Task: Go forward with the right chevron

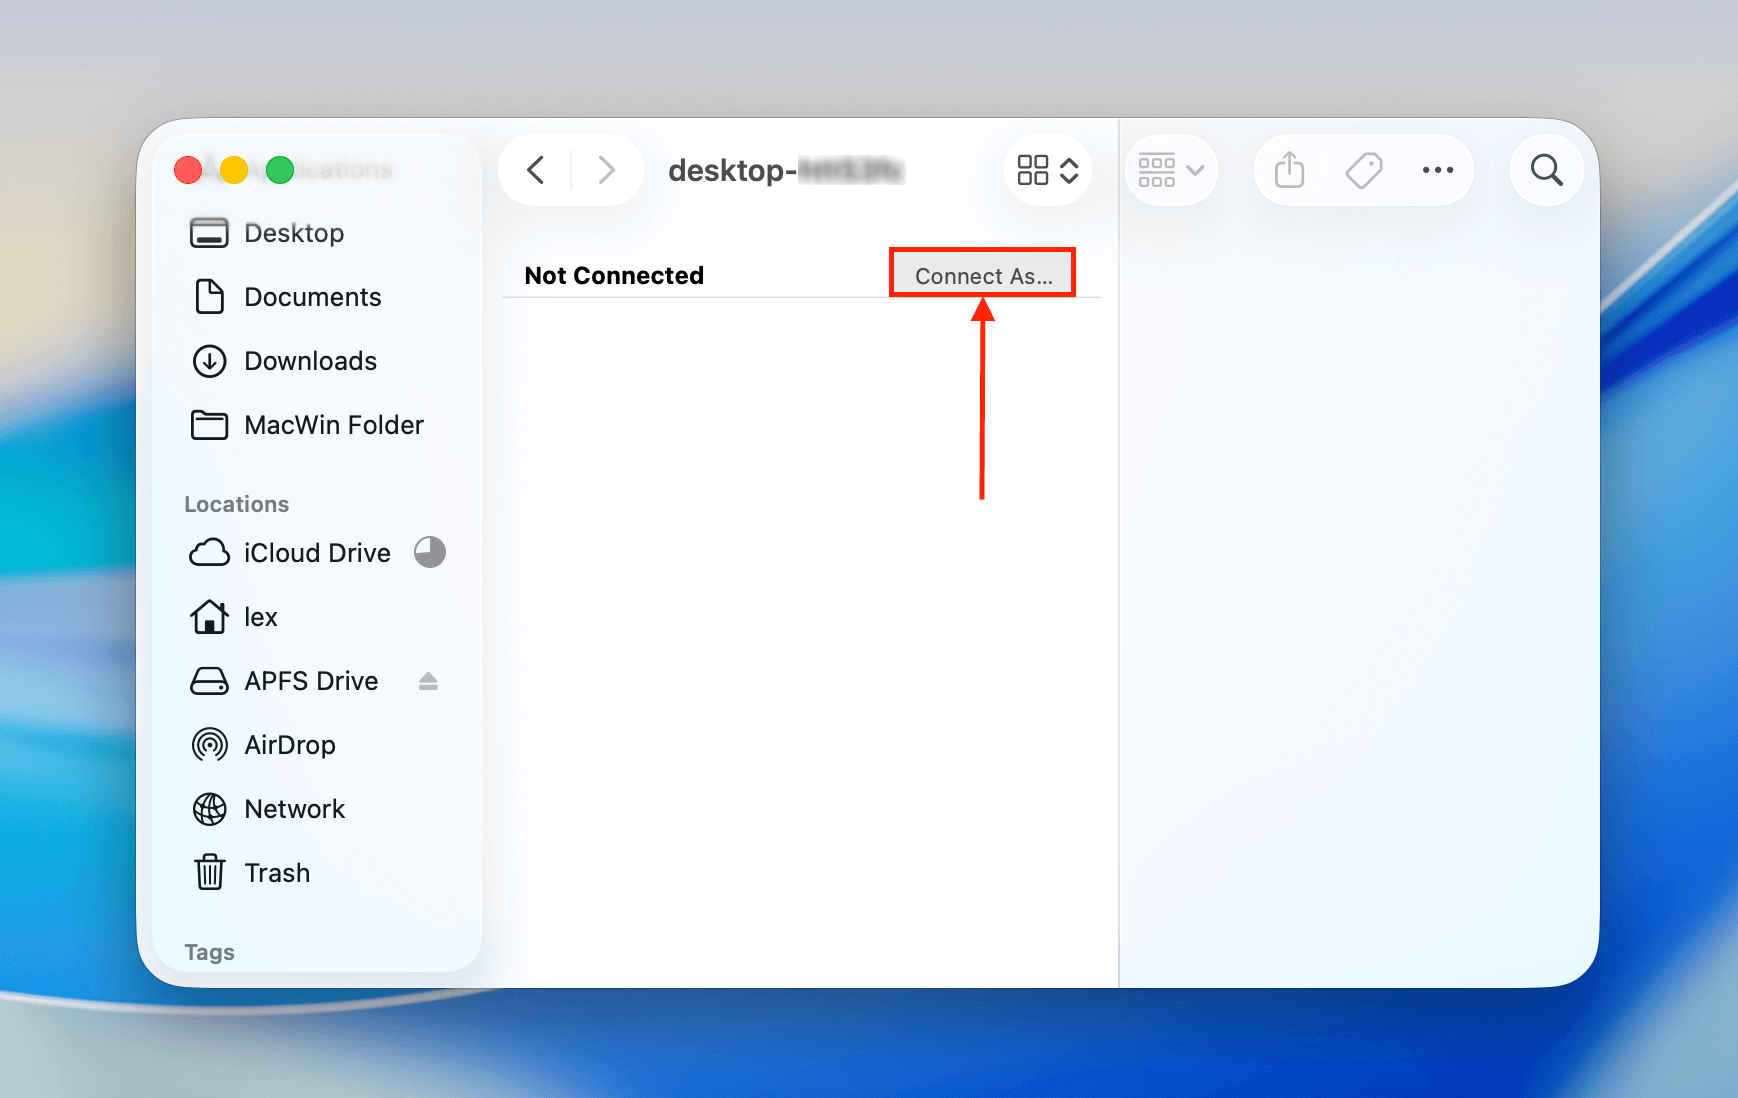Action: pos(605,170)
